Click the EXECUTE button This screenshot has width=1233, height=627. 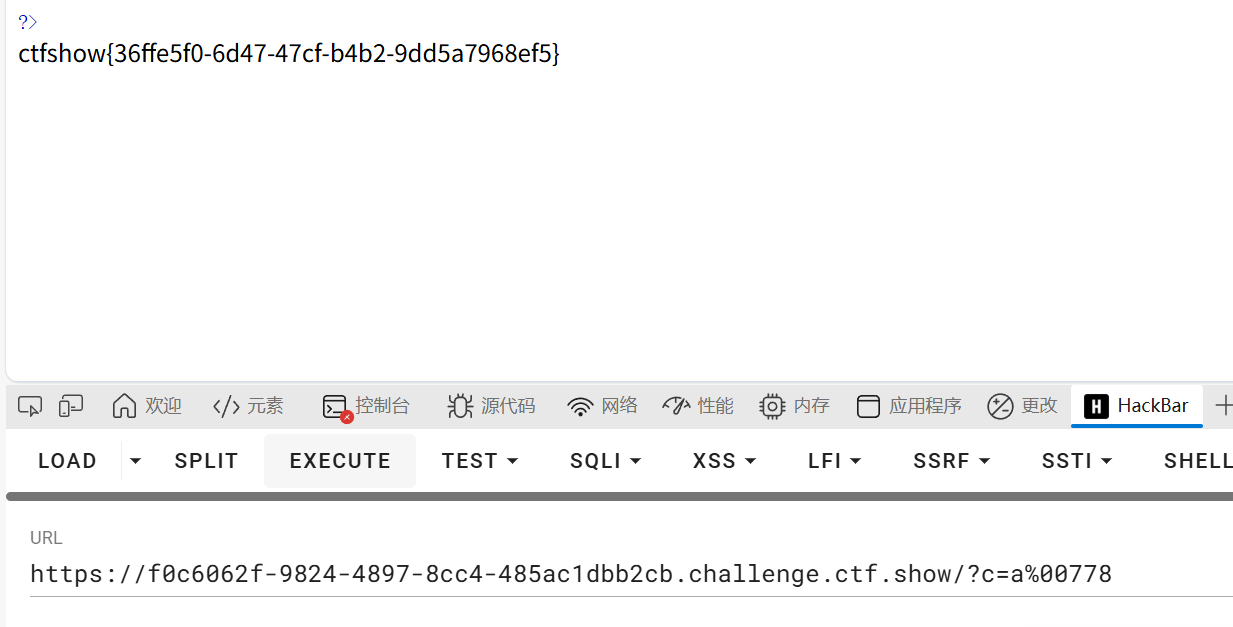(x=340, y=461)
